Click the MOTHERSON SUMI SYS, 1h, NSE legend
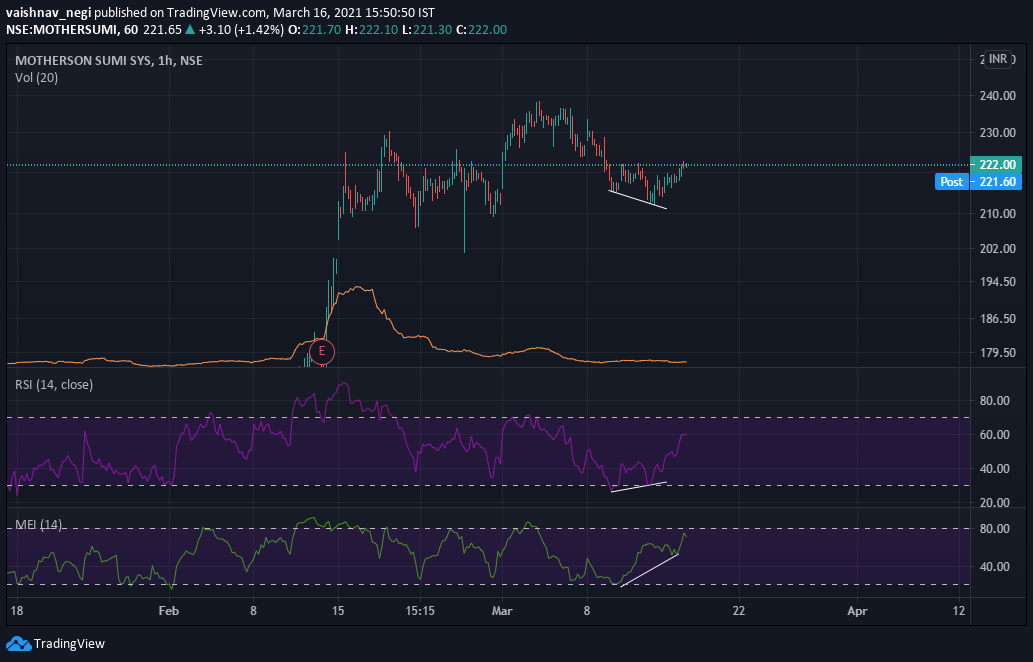Screen dimensions: 1033x662 coord(109,61)
